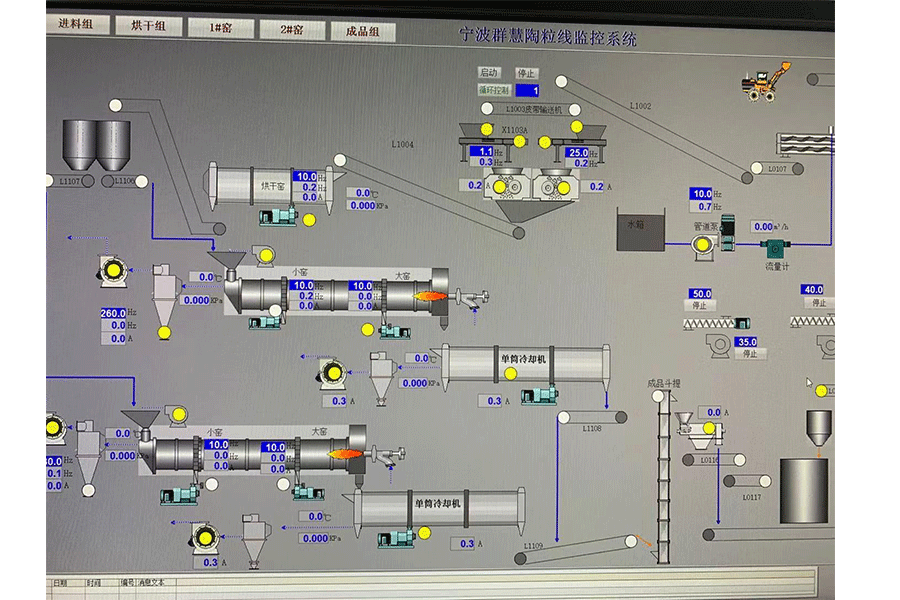Open the 进料组 tab

(x=76, y=24)
